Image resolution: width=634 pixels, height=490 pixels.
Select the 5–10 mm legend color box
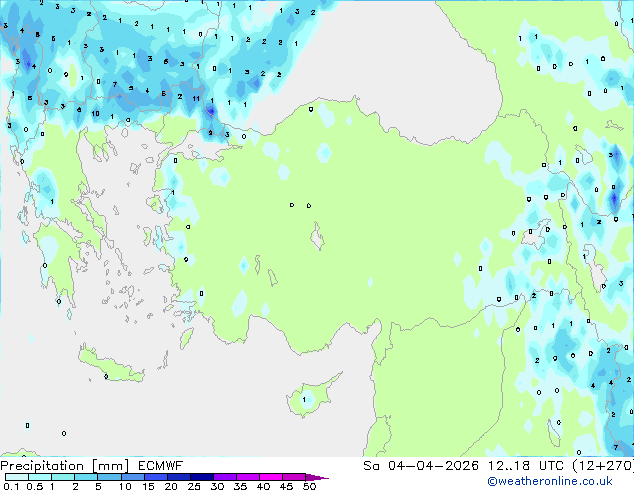pyautogui.click(x=110, y=477)
